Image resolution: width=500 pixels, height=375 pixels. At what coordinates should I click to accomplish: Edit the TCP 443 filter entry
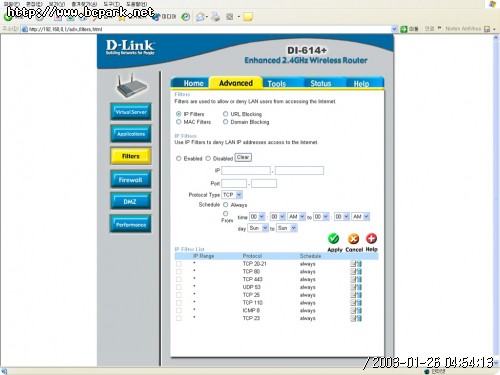(353, 279)
